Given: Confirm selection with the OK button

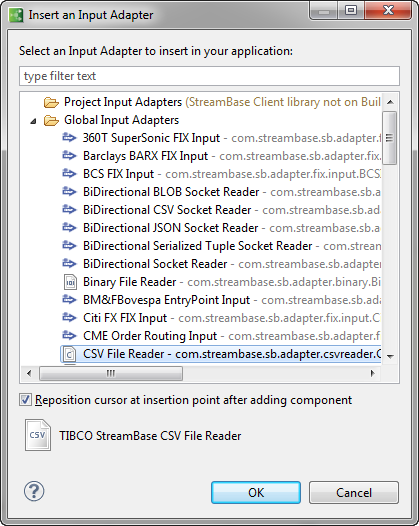Looking at the screenshot, I should [256, 492].
